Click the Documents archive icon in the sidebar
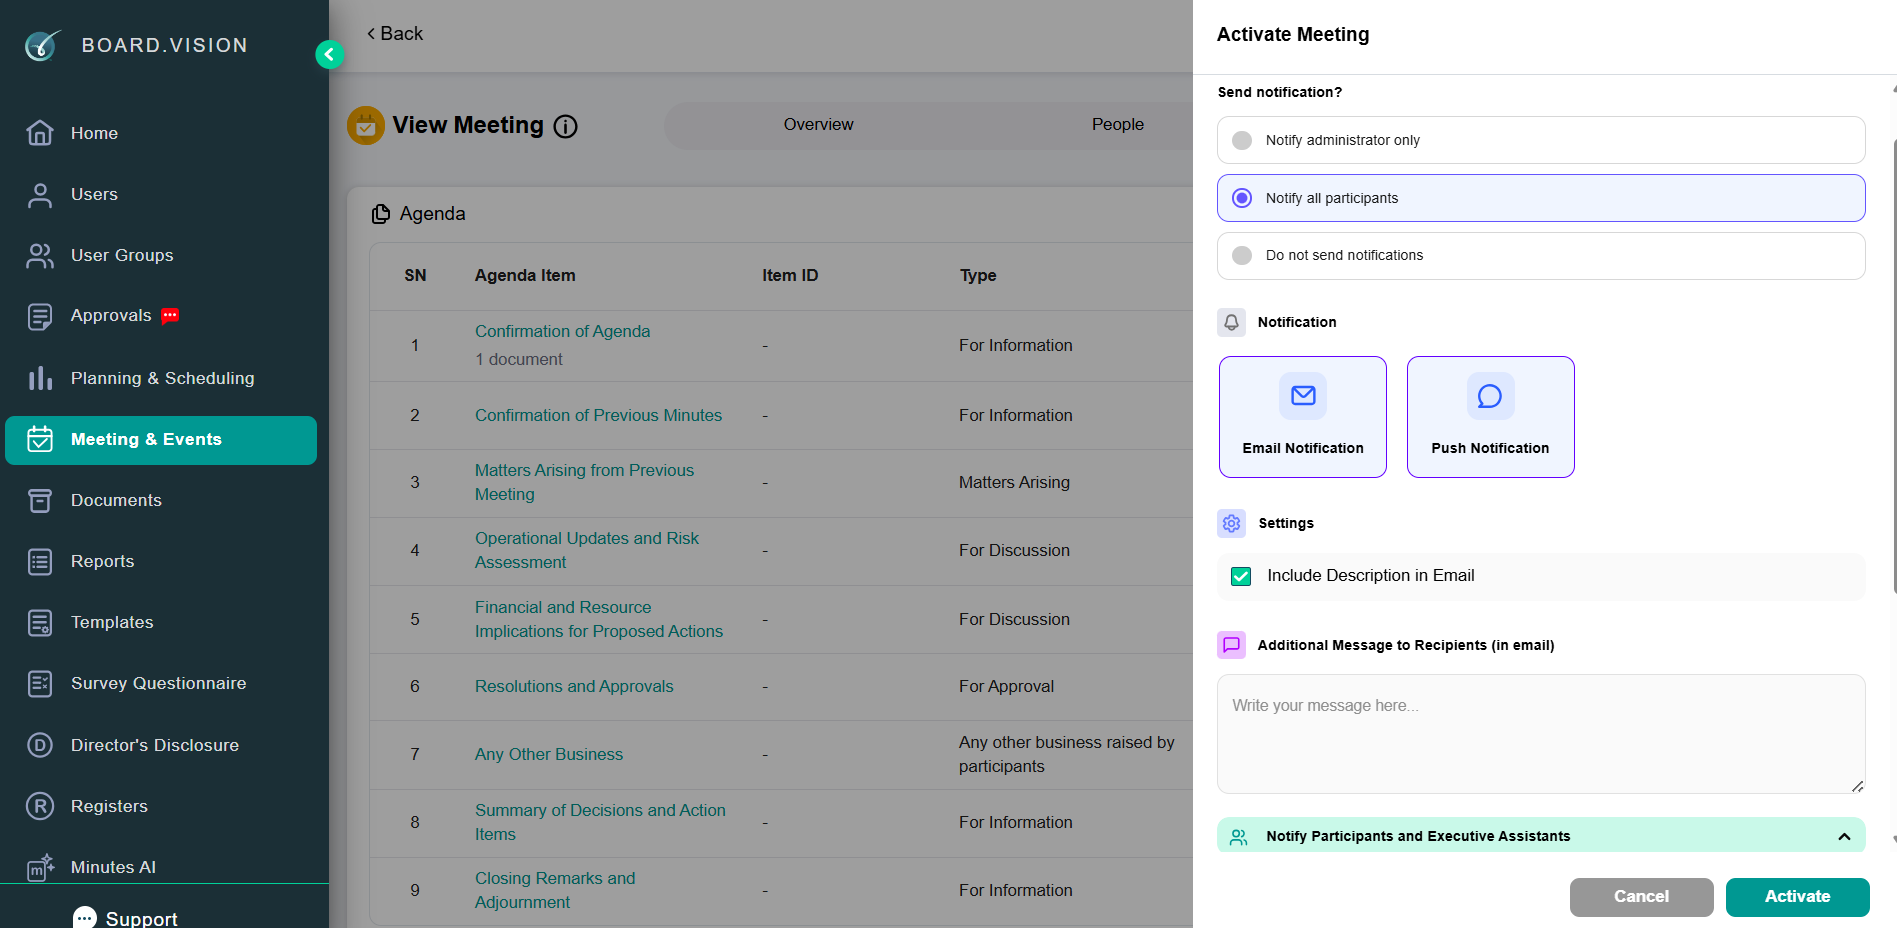The width and height of the screenshot is (1897, 928). click(40, 501)
